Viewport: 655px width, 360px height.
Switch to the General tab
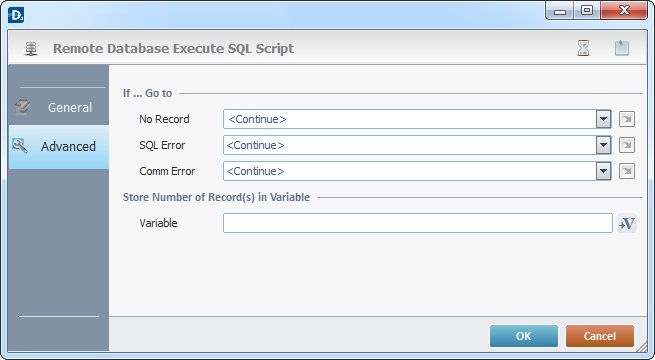point(58,107)
